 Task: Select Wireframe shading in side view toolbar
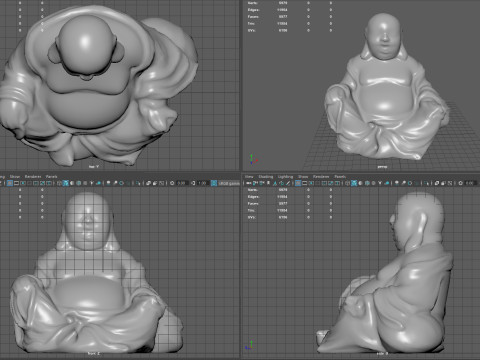tap(348, 183)
